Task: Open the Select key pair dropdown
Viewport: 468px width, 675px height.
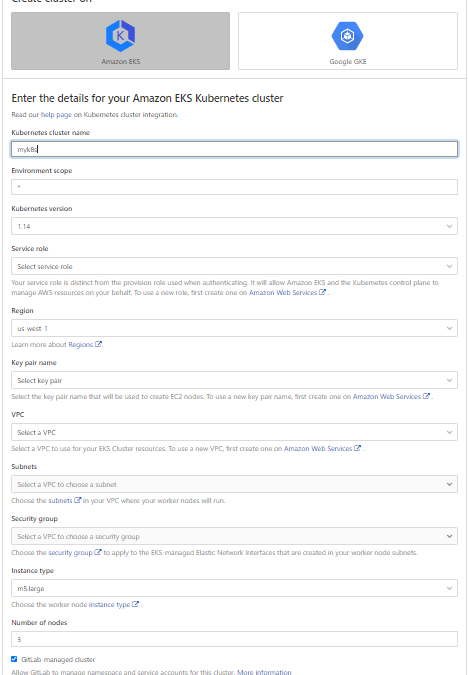Action: [x=234, y=381]
